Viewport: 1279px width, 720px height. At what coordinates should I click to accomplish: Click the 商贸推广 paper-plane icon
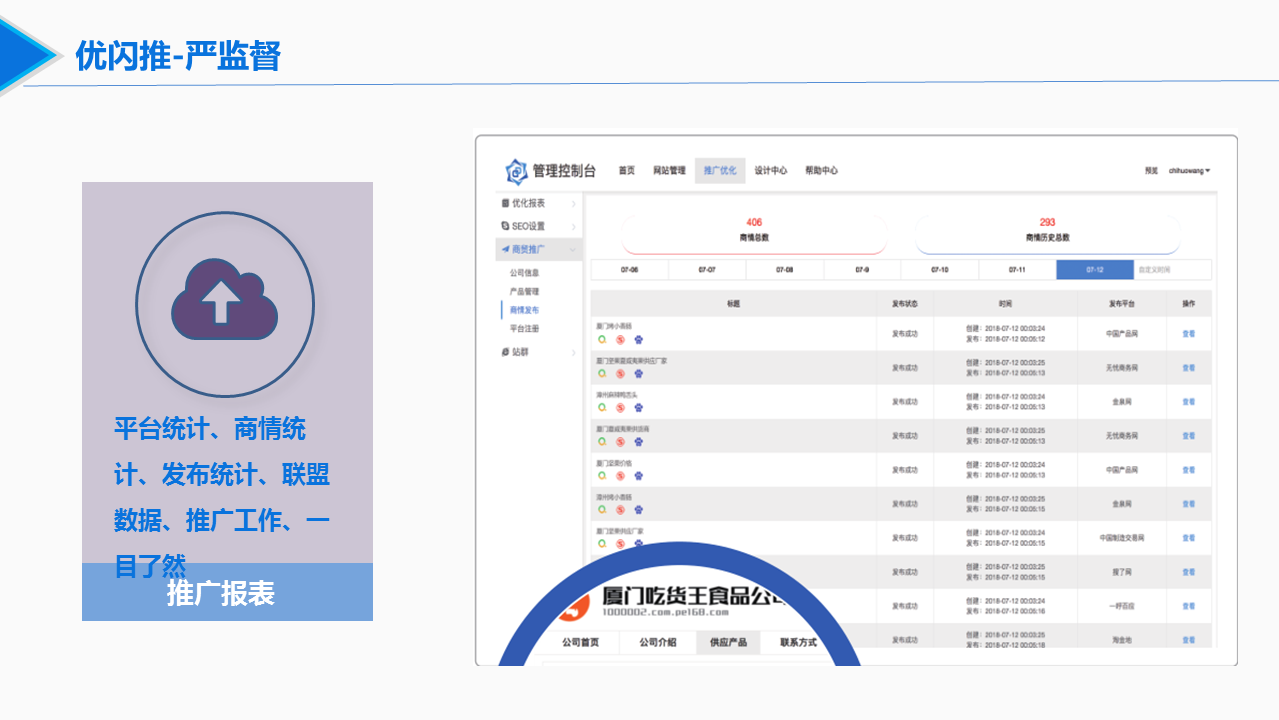[505, 249]
